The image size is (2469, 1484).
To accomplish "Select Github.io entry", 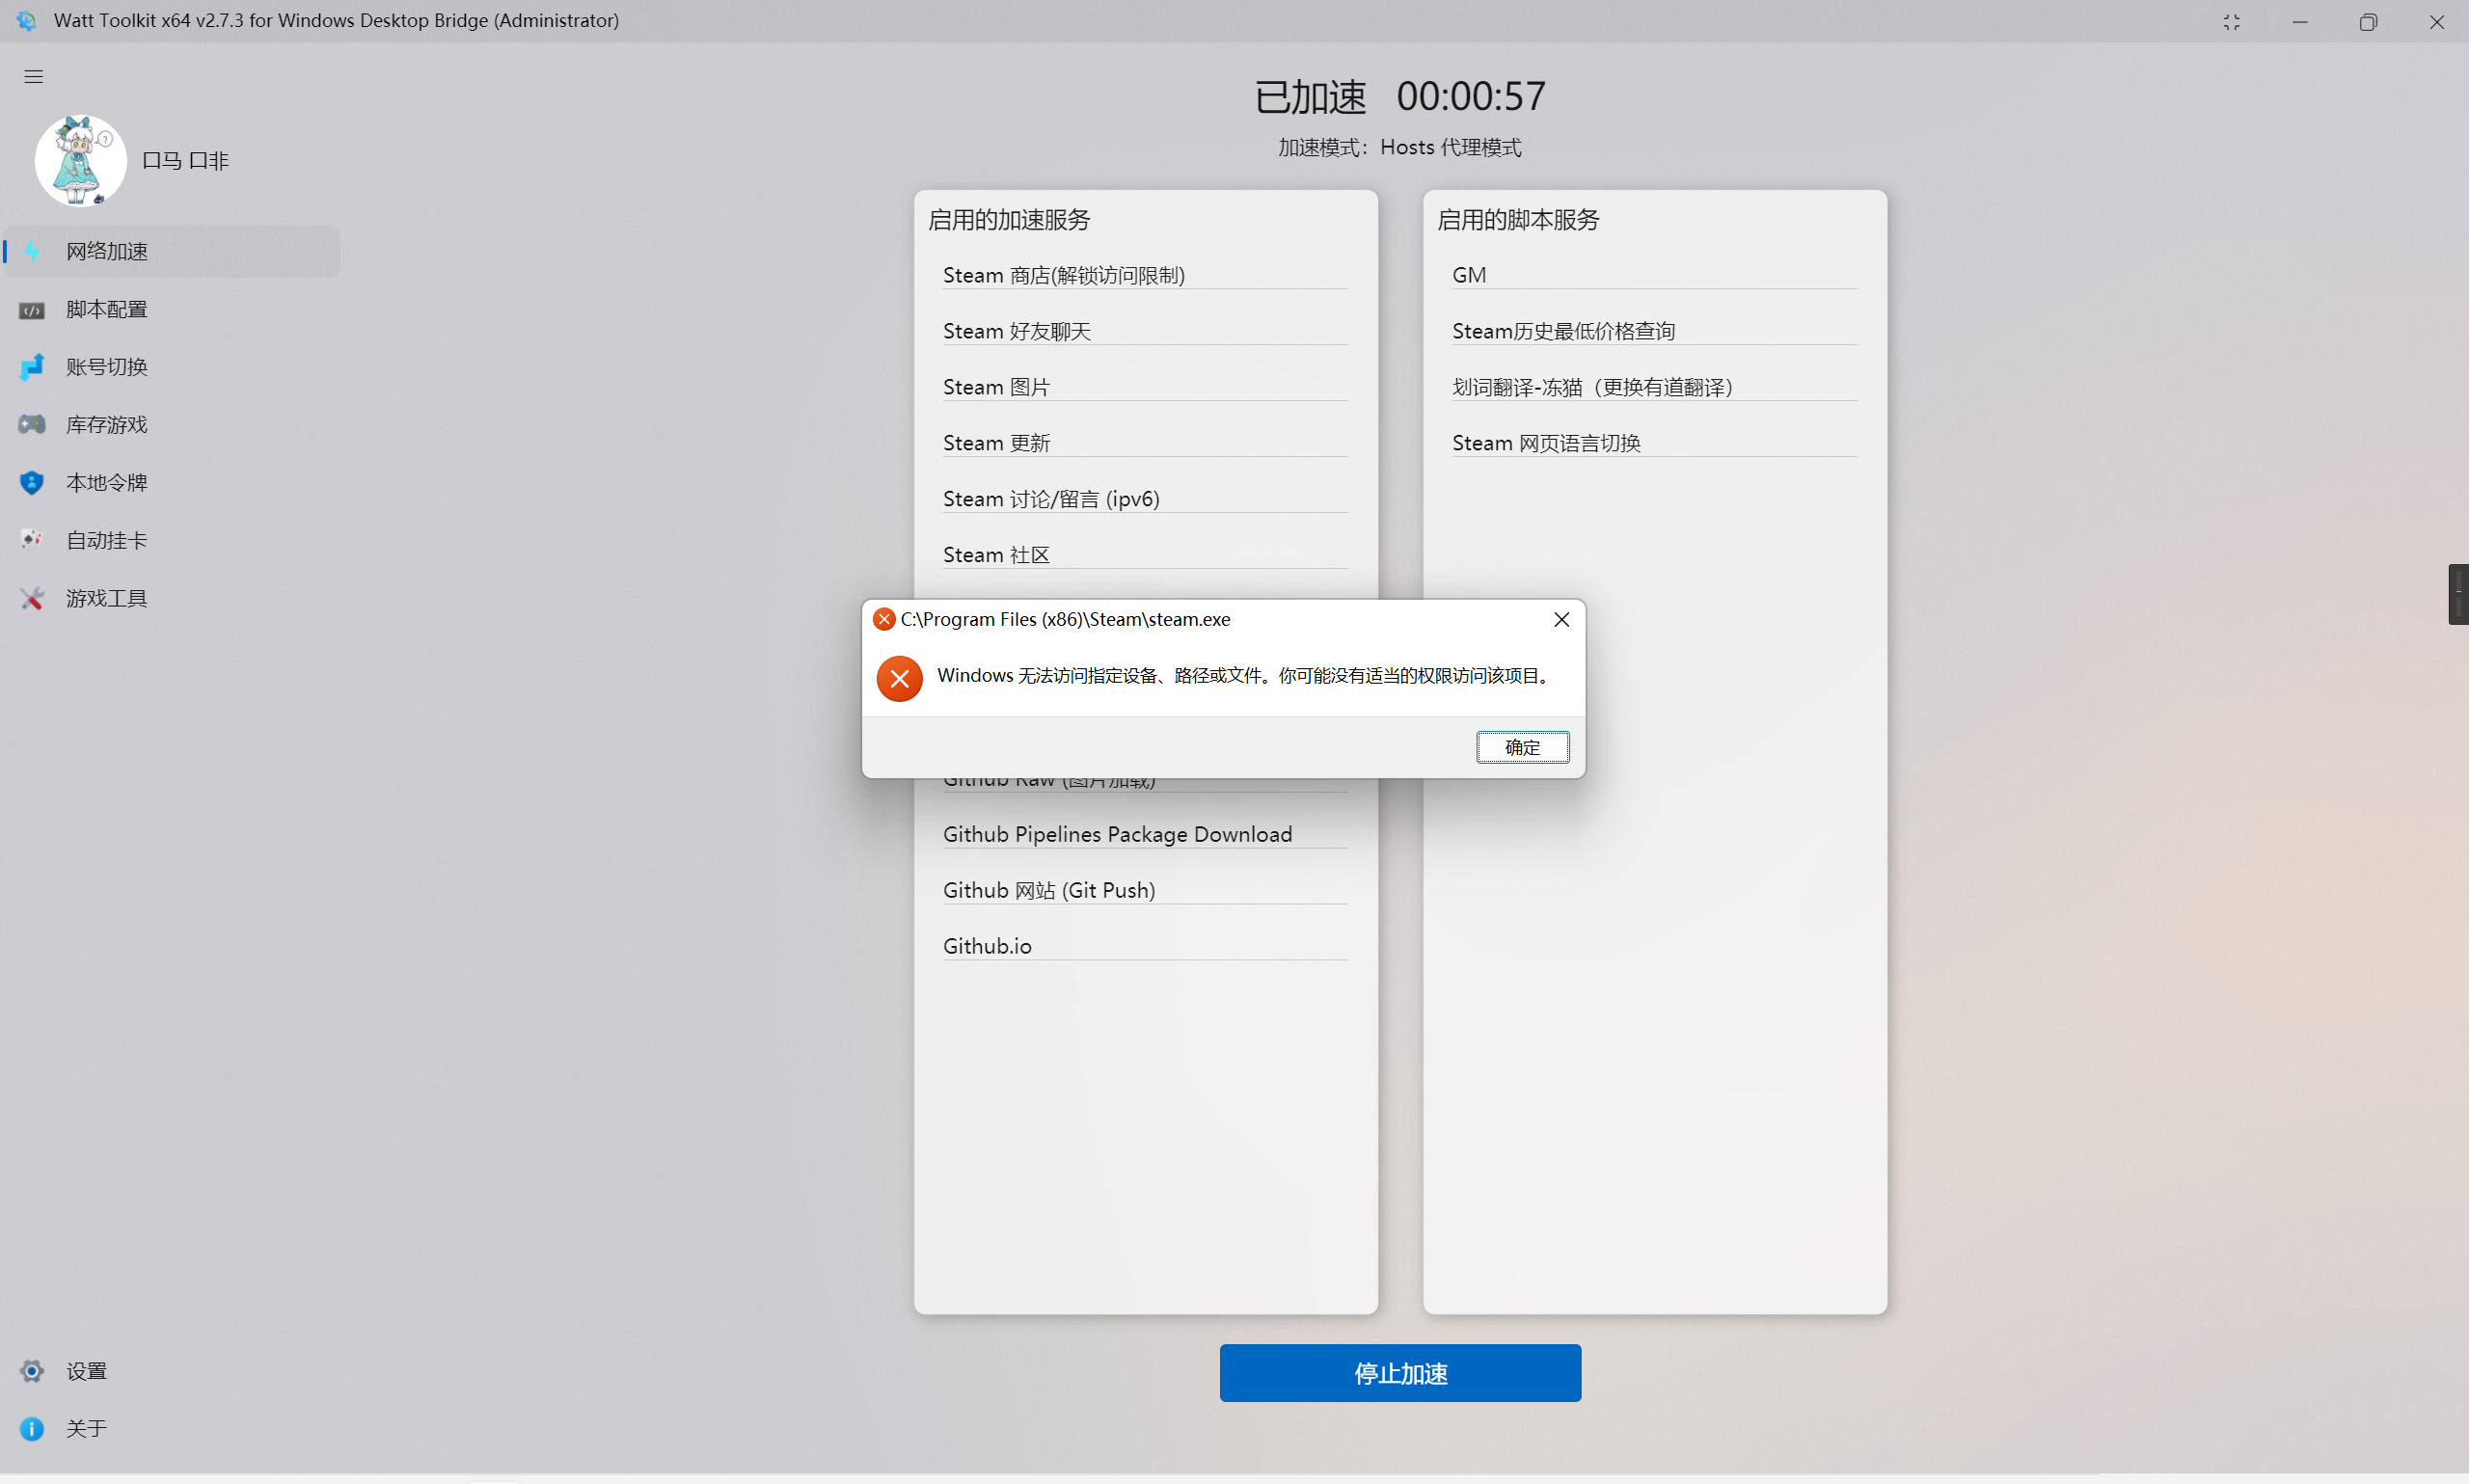I will (1145, 946).
